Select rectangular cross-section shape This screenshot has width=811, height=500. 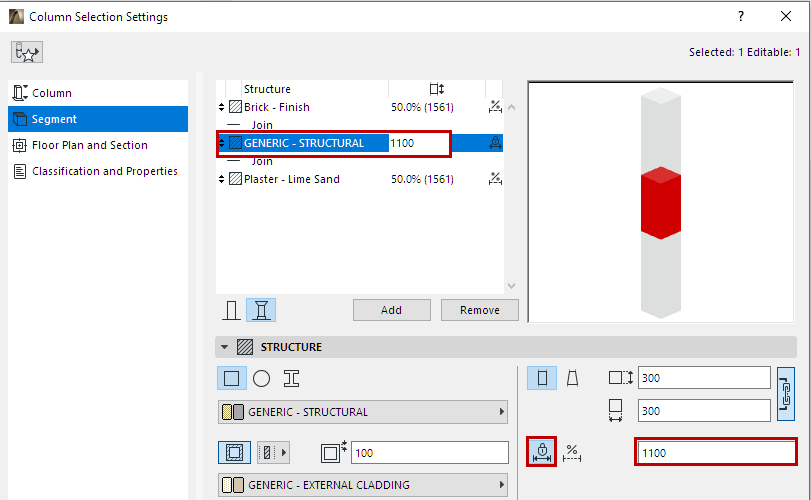[x=231, y=378]
